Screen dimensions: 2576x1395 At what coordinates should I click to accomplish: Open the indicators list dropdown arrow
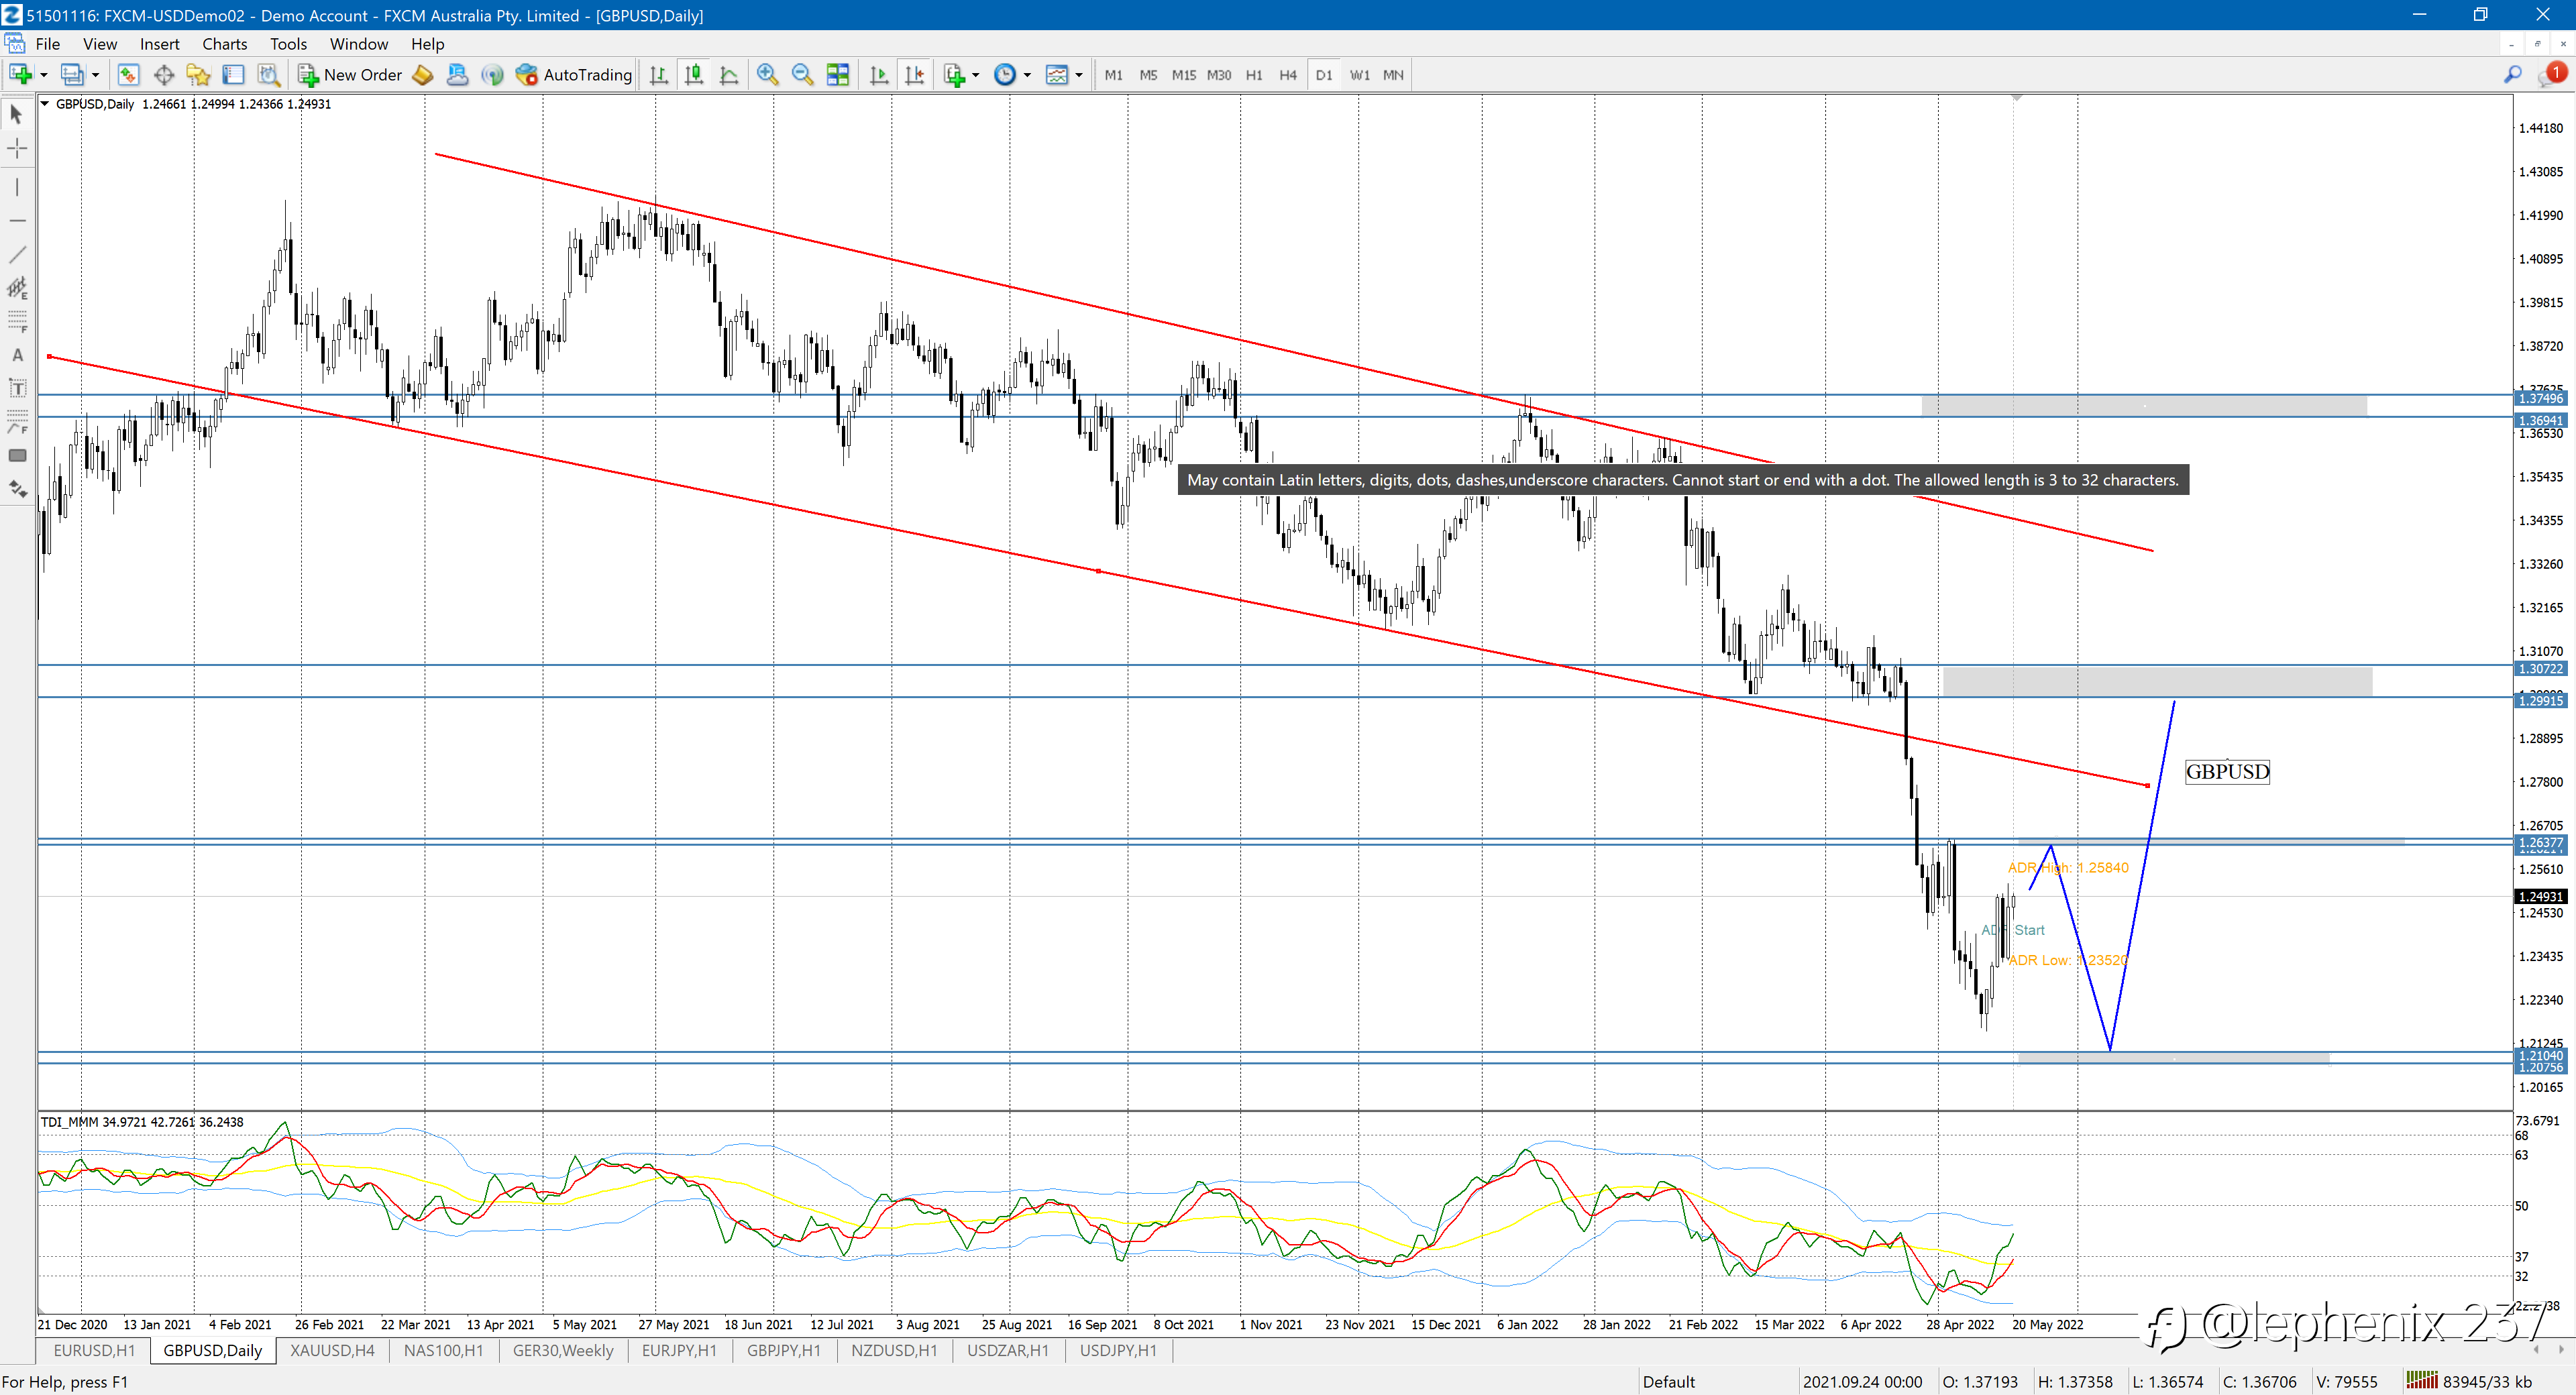[x=976, y=75]
